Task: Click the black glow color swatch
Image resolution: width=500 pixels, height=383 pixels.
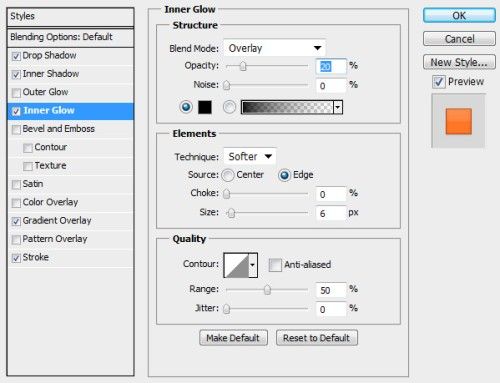Action: 205,107
